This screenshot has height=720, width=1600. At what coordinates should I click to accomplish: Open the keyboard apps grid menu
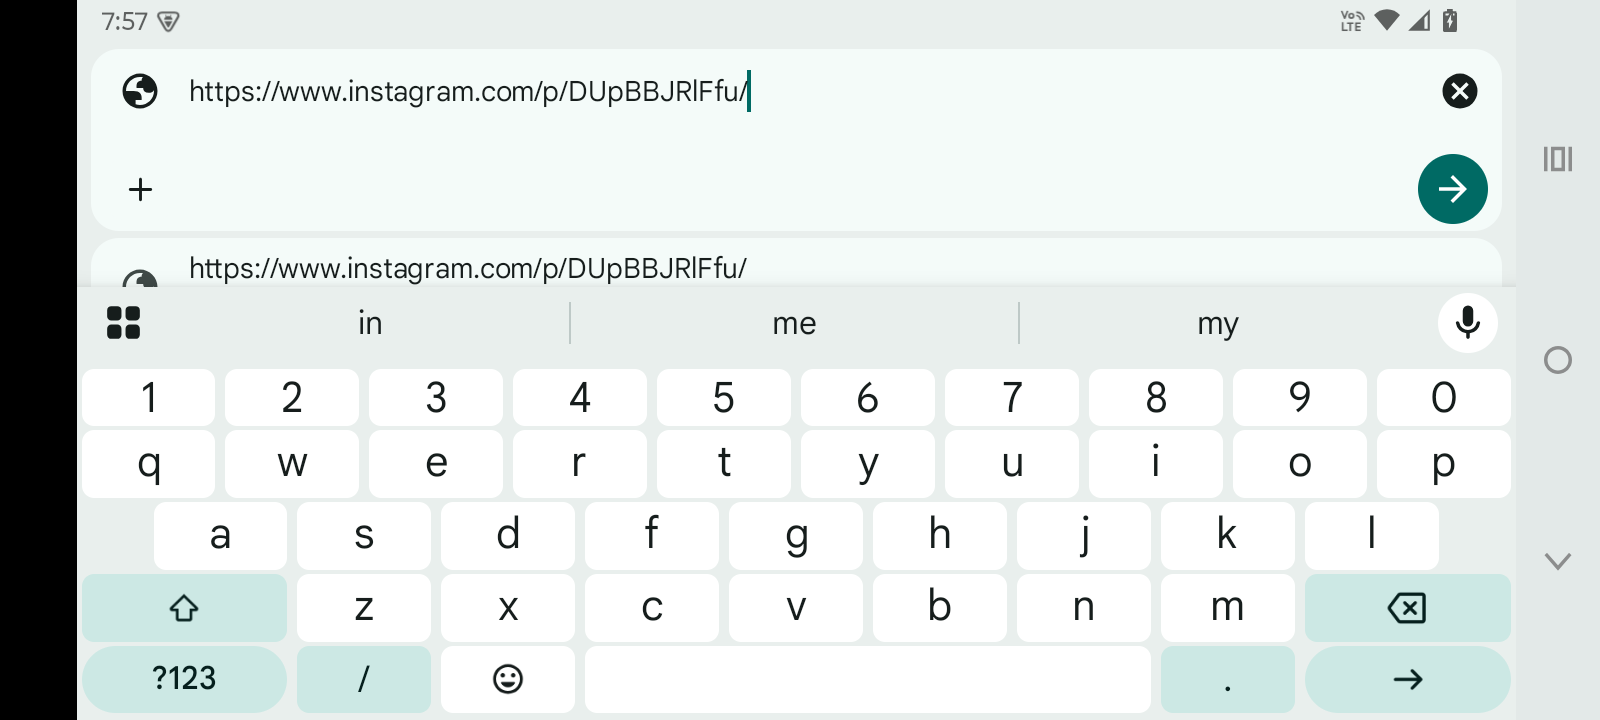coord(123,323)
